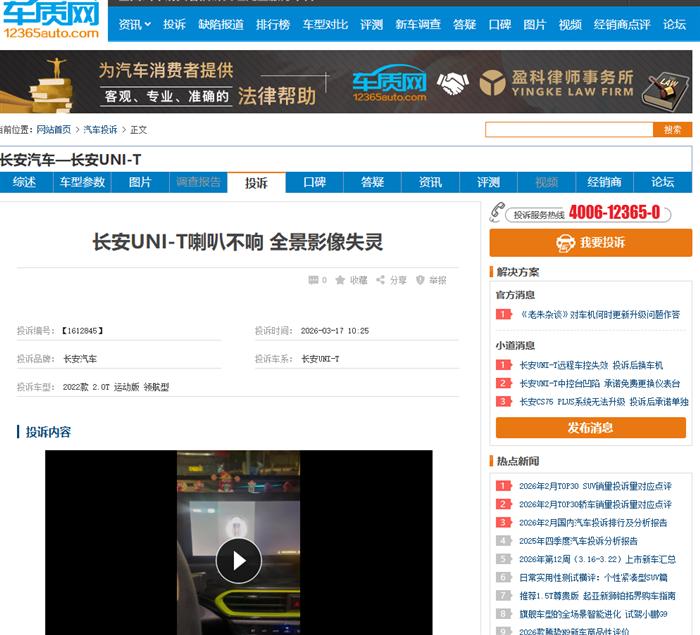Click the 发布消息 button
700x635 pixels.
[x=590, y=427]
